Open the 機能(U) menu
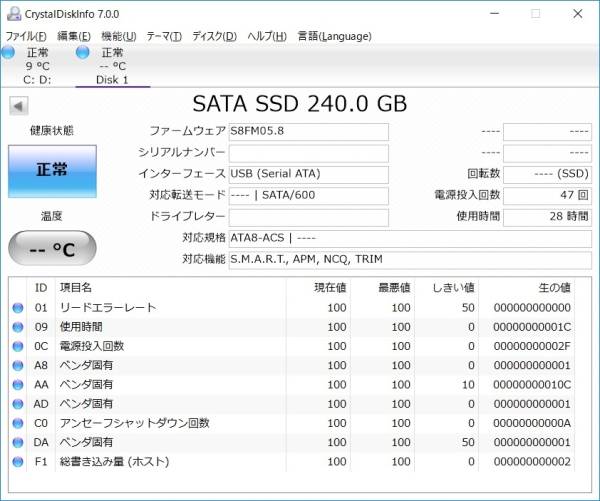The image size is (600, 501). click(x=119, y=36)
